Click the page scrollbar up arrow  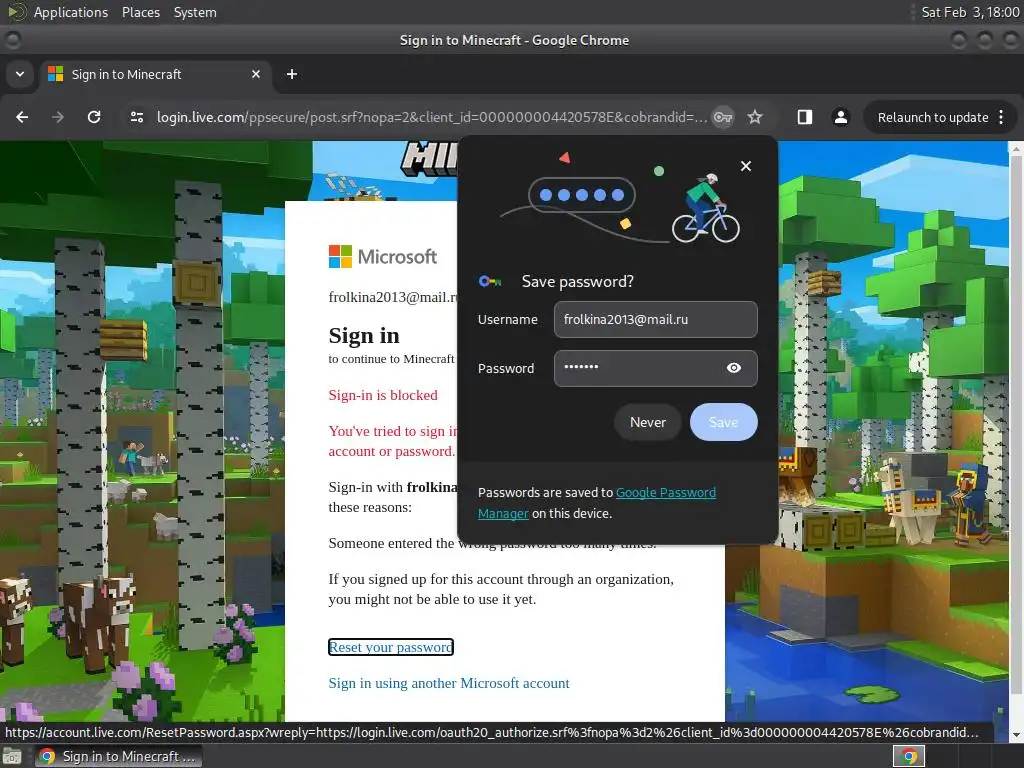[1016, 149]
